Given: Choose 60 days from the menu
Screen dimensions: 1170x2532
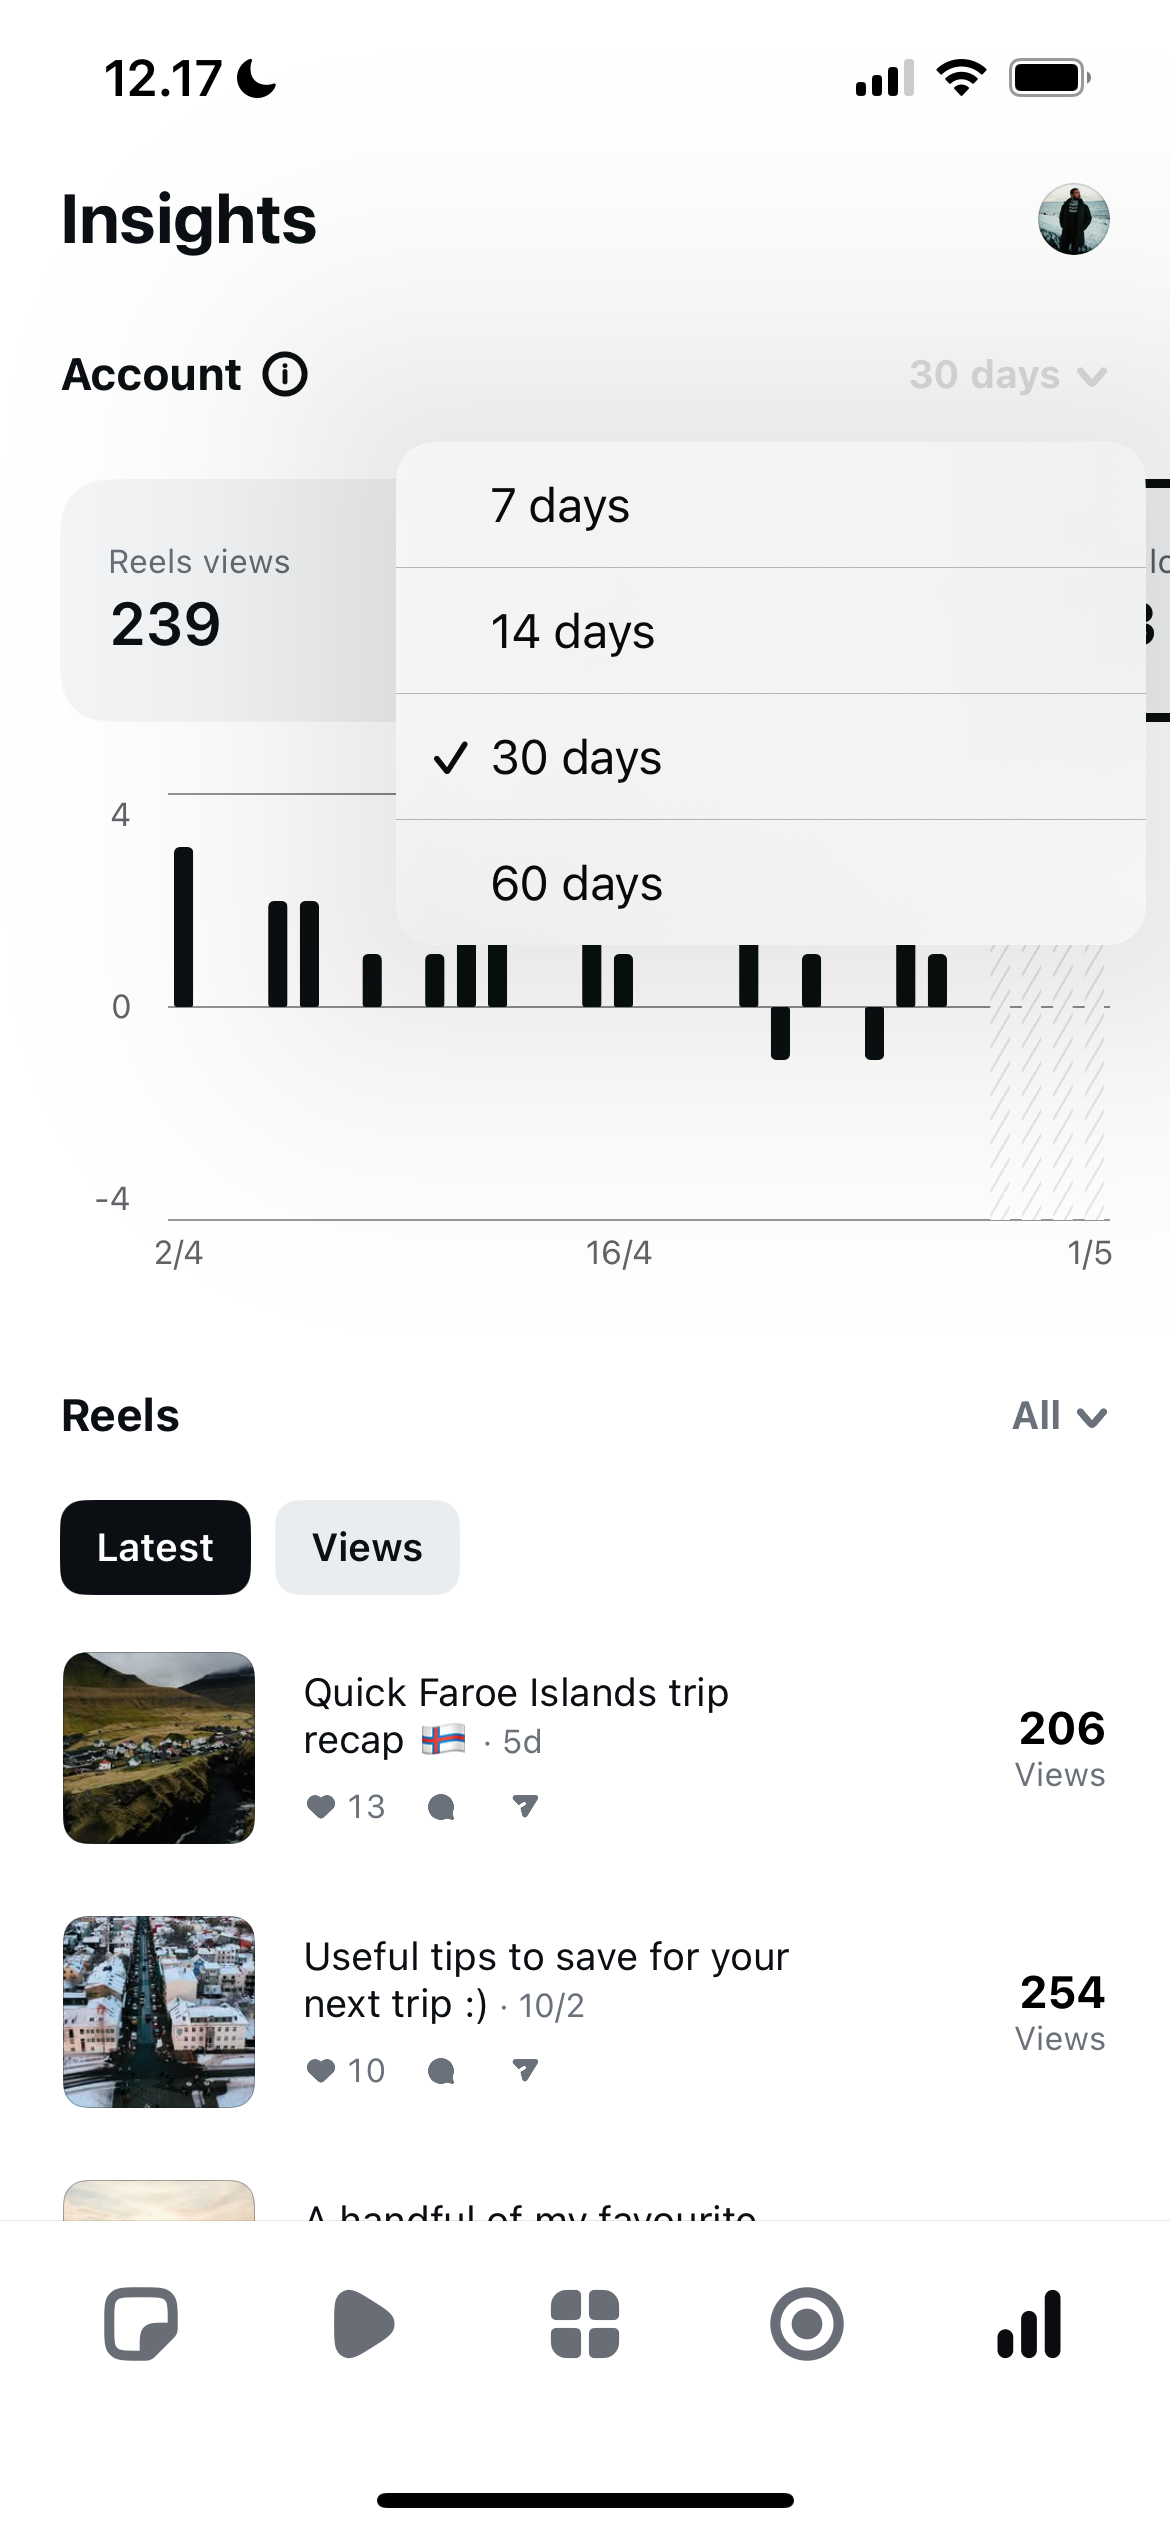Looking at the screenshot, I should pyautogui.click(x=770, y=883).
